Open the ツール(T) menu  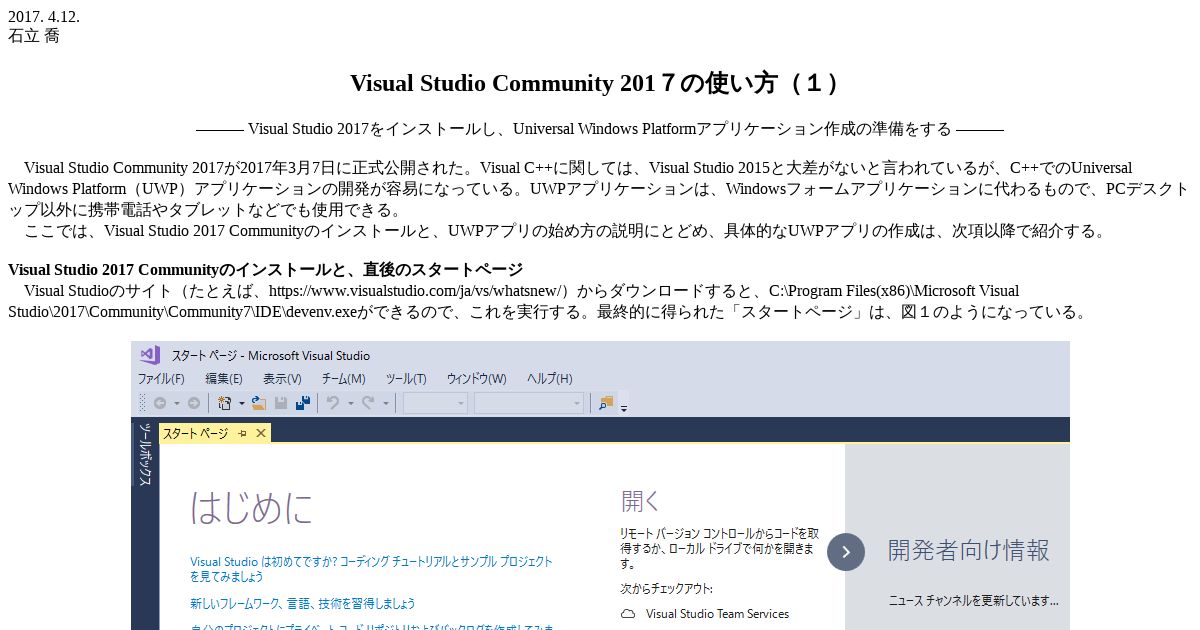pos(406,379)
